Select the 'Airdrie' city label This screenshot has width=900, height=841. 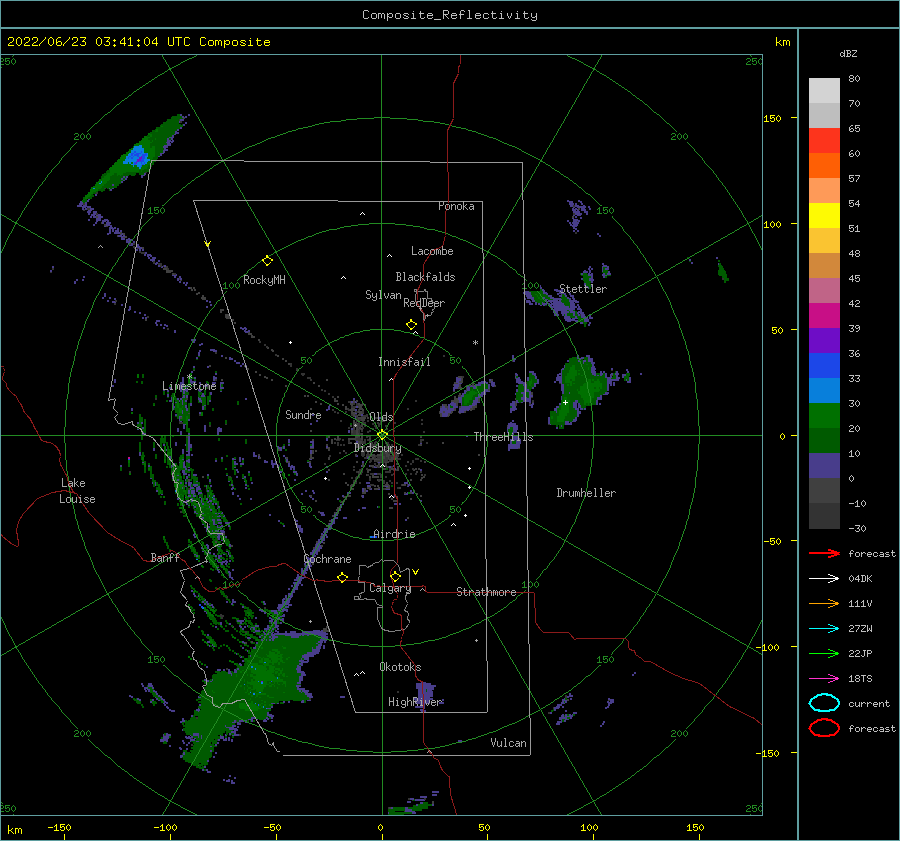(x=394, y=534)
